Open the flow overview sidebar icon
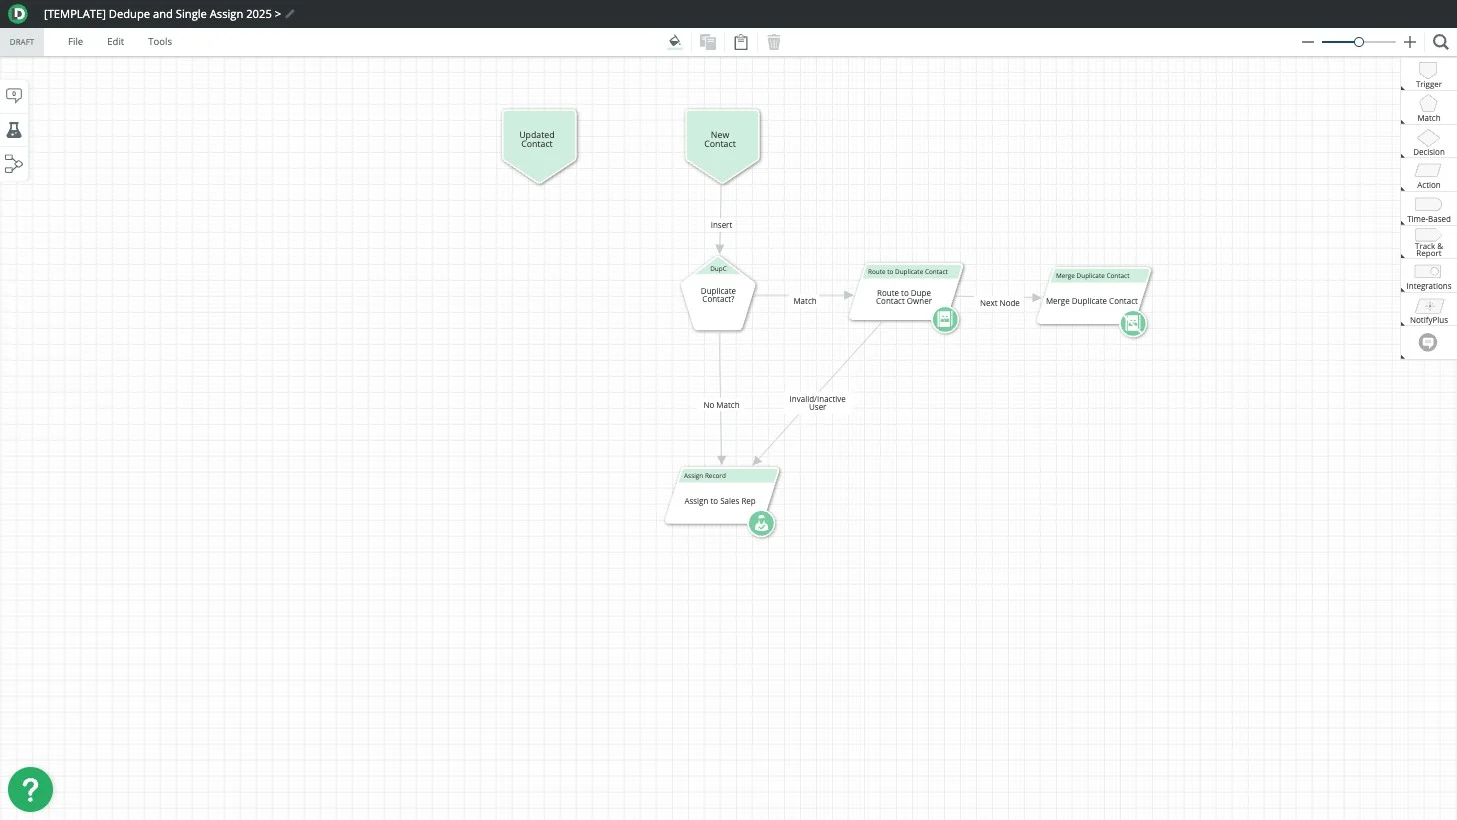 pyautogui.click(x=14, y=164)
